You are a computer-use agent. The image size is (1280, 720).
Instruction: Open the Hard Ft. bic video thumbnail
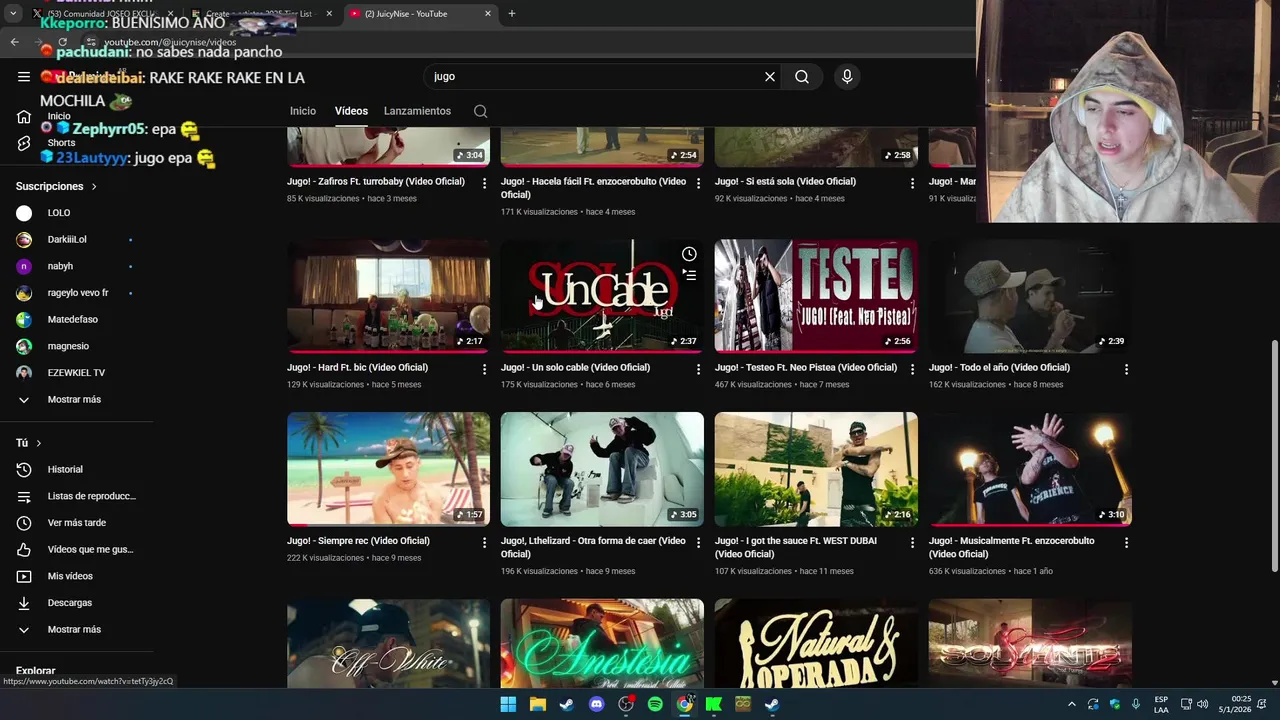coord(388,296)
